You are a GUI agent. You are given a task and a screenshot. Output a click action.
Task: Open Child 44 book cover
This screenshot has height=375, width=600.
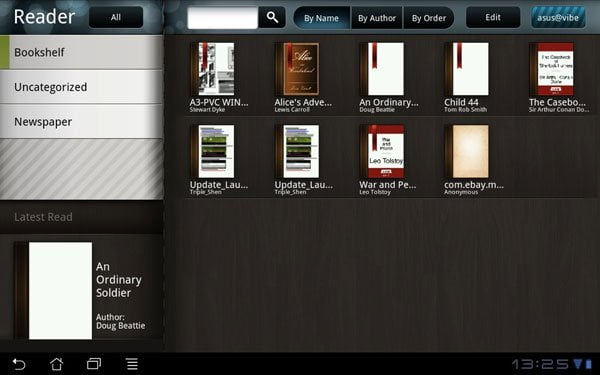click(467, 69)
